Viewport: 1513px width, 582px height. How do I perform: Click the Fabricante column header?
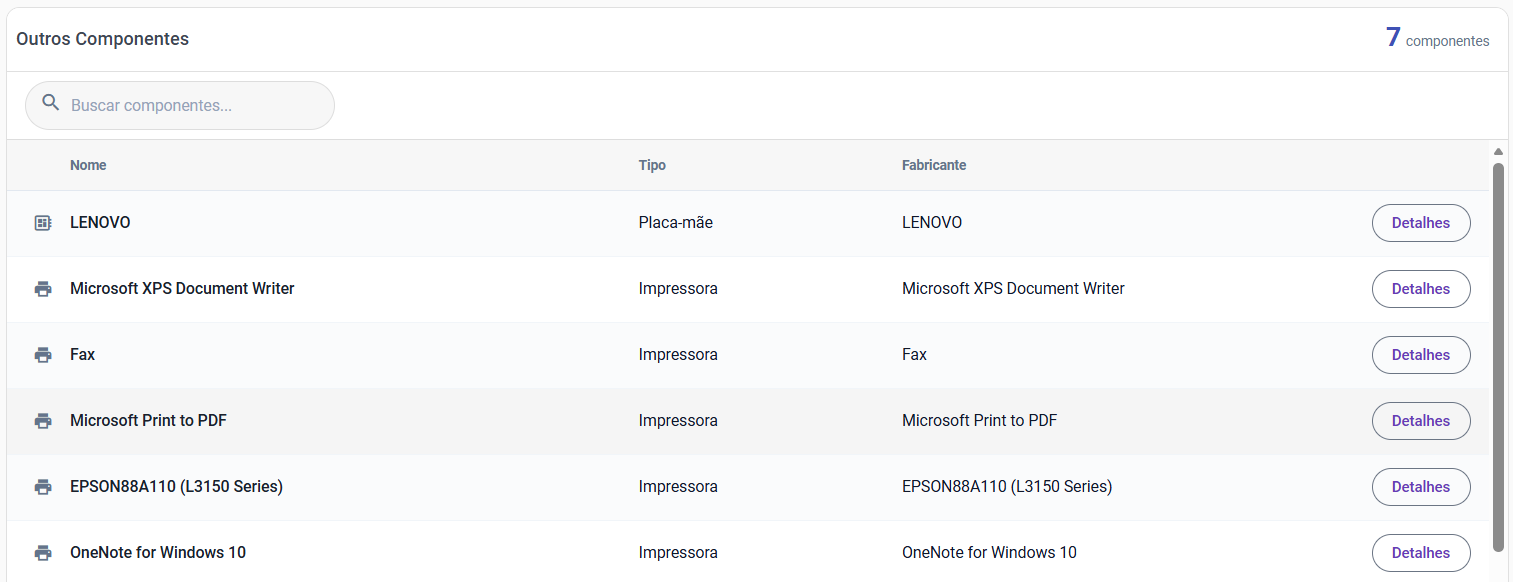pyautogui.click(x=934, y=165)
